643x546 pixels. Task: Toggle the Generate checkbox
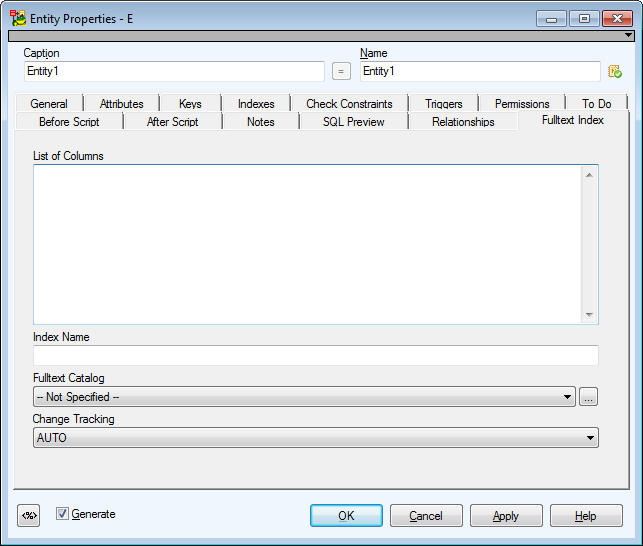(x=62, y=514)
